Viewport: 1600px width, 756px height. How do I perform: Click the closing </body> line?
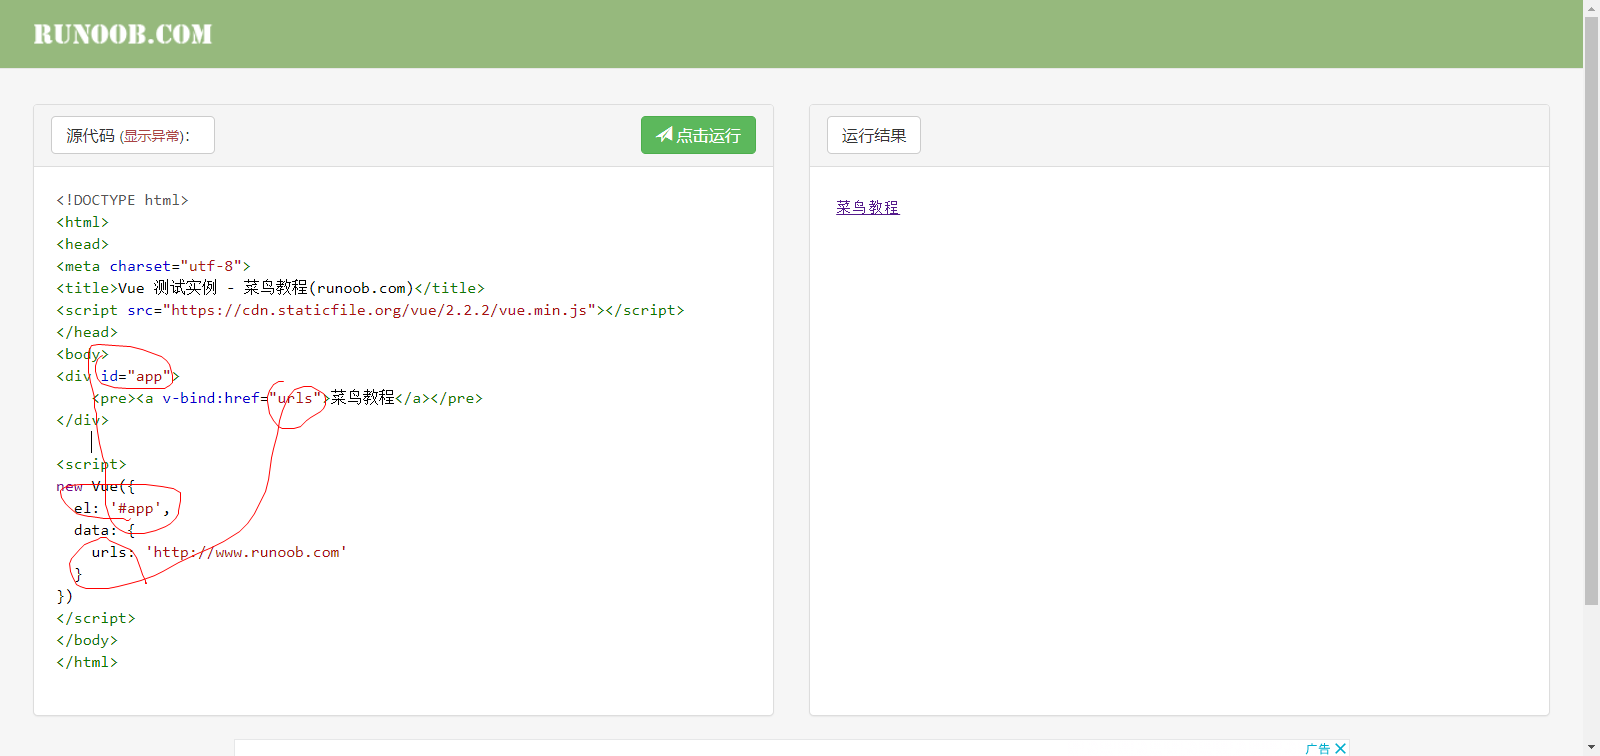point(87,640)
